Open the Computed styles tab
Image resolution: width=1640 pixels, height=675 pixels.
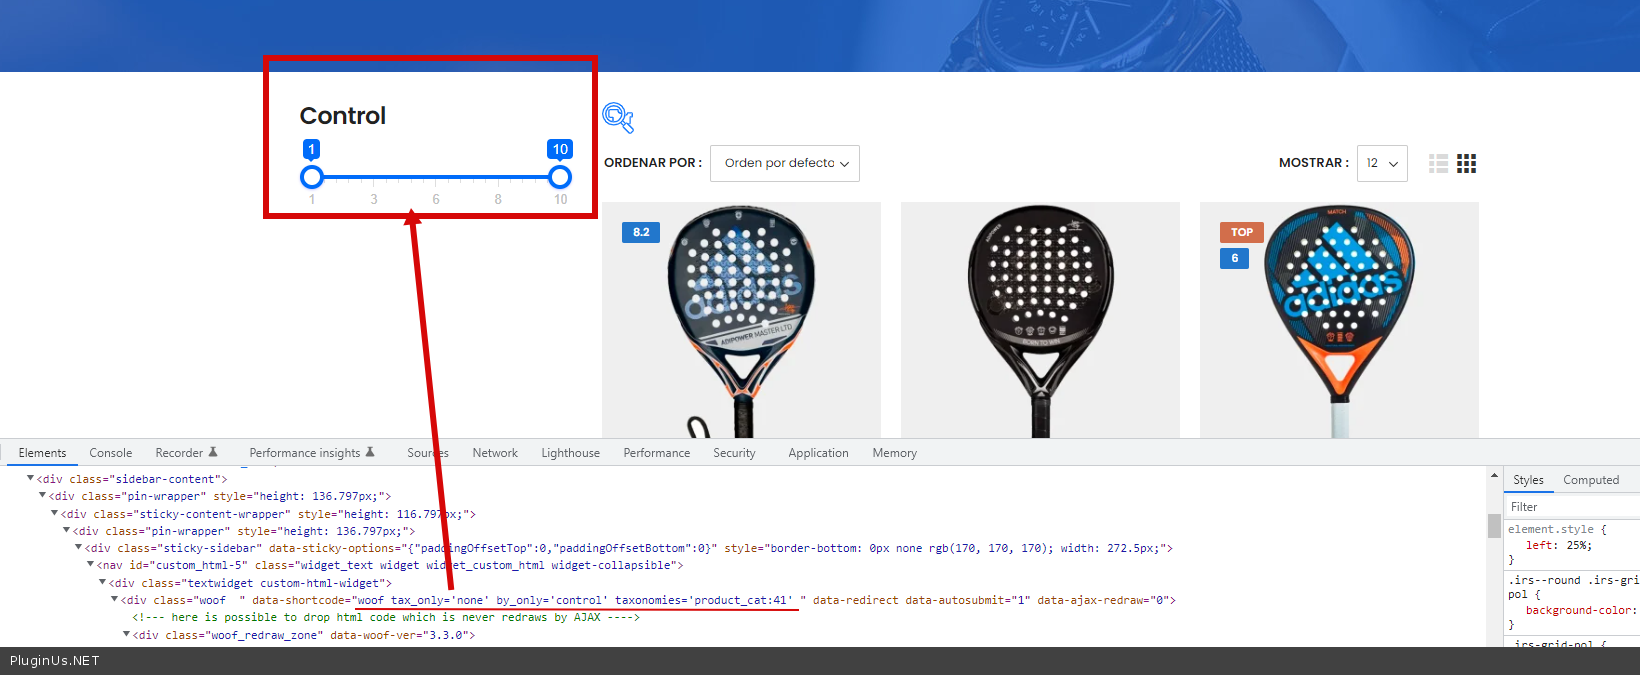click(1590, 480)
